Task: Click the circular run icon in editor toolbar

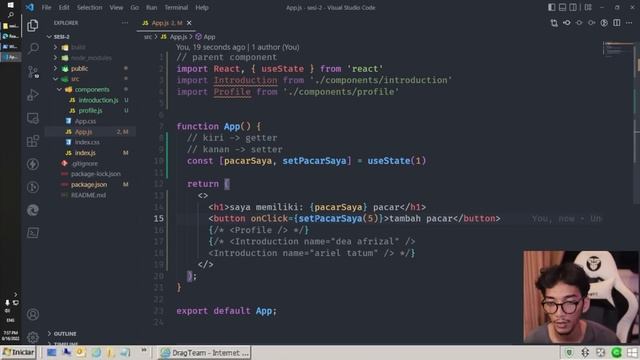Action: click(604, 23)
